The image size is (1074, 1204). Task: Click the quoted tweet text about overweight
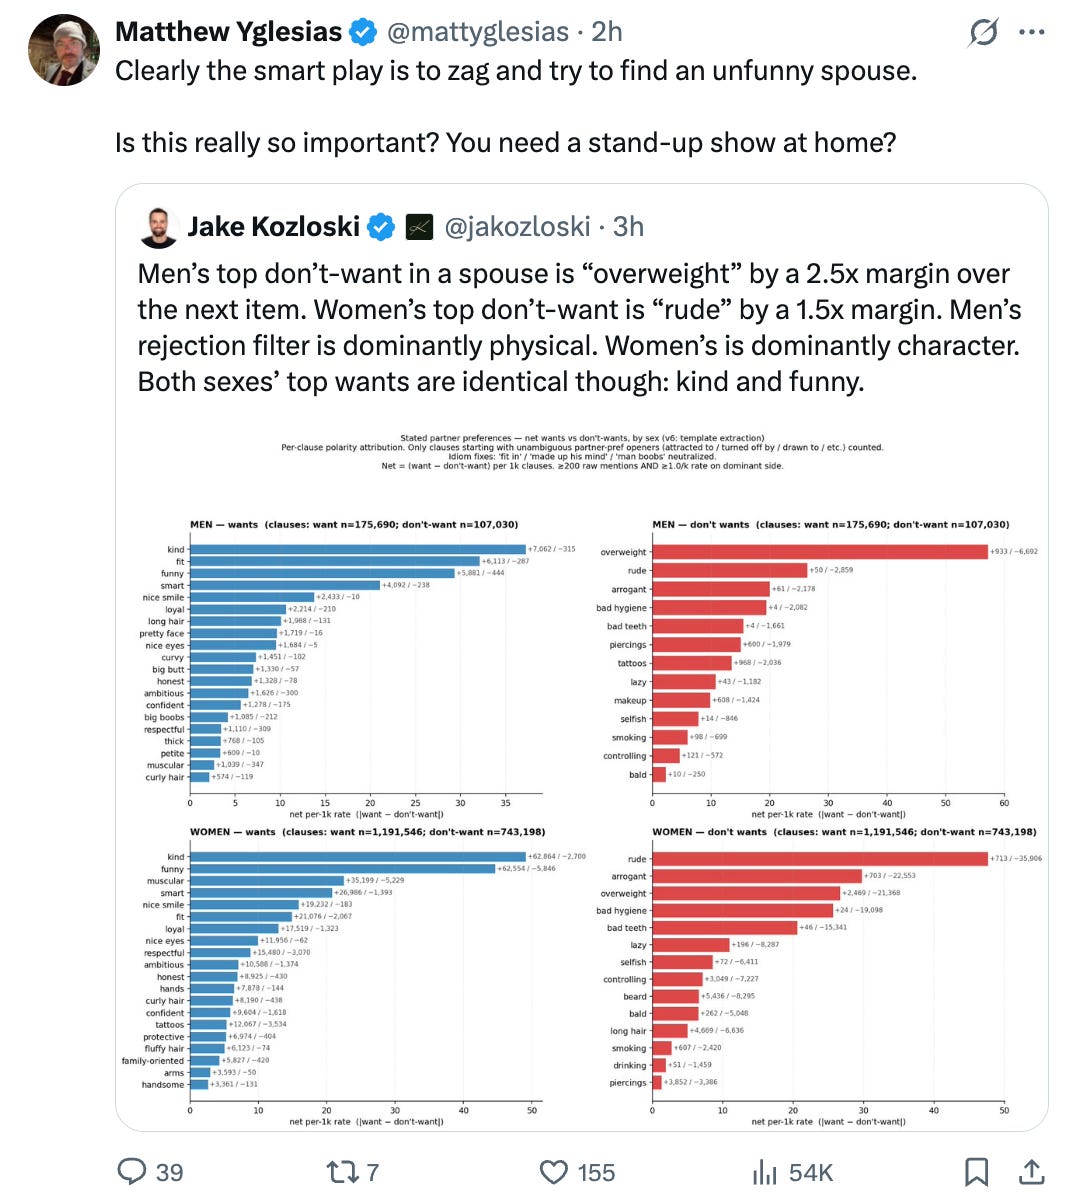[x=580, y=328]
